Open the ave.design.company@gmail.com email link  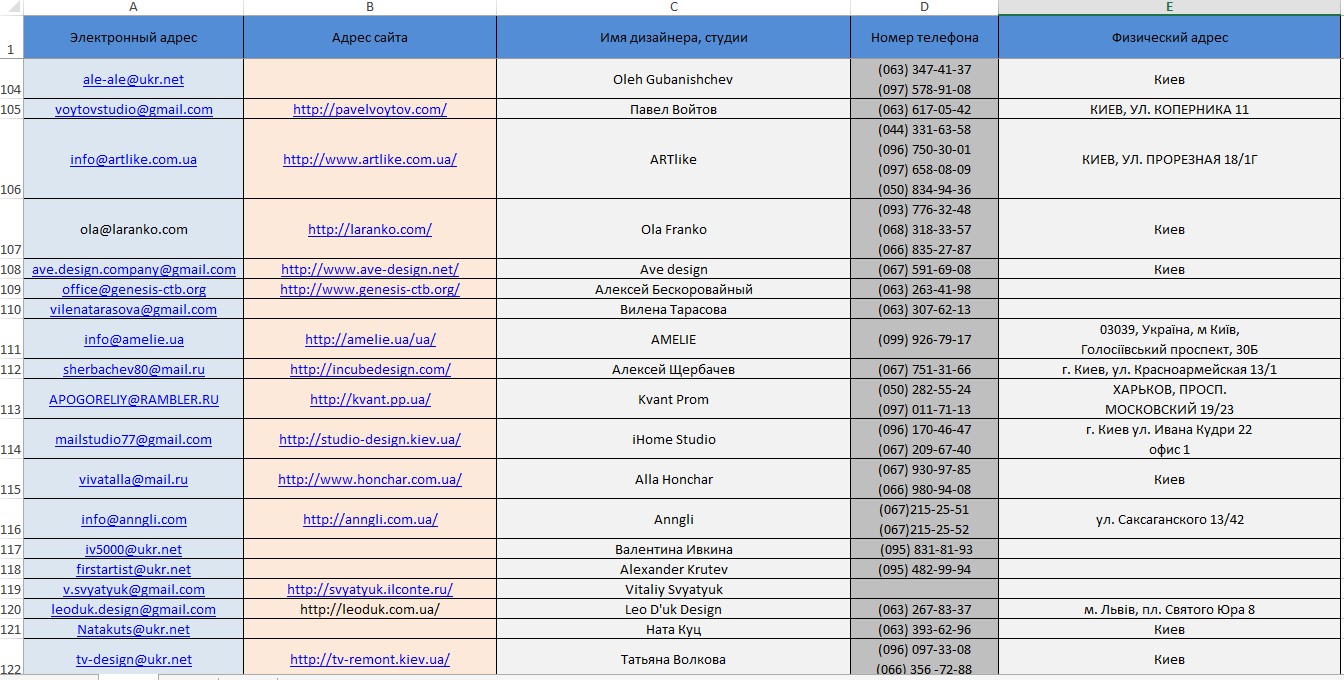pyautogui.click(x=133, y=270)
